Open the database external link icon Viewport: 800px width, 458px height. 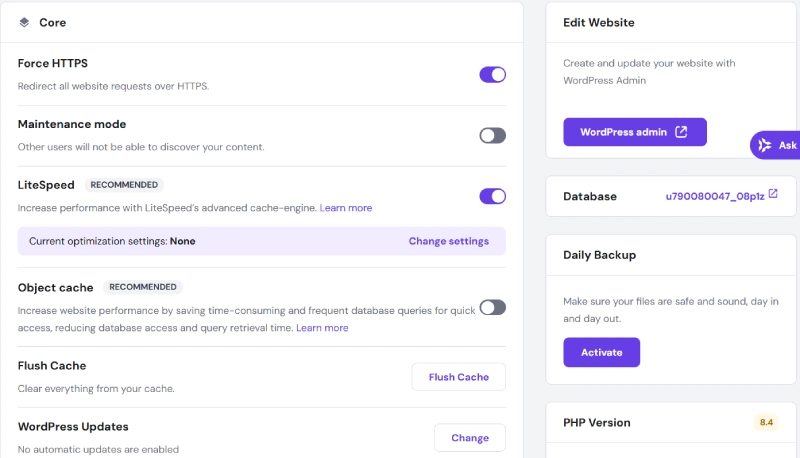pos(773,194)
